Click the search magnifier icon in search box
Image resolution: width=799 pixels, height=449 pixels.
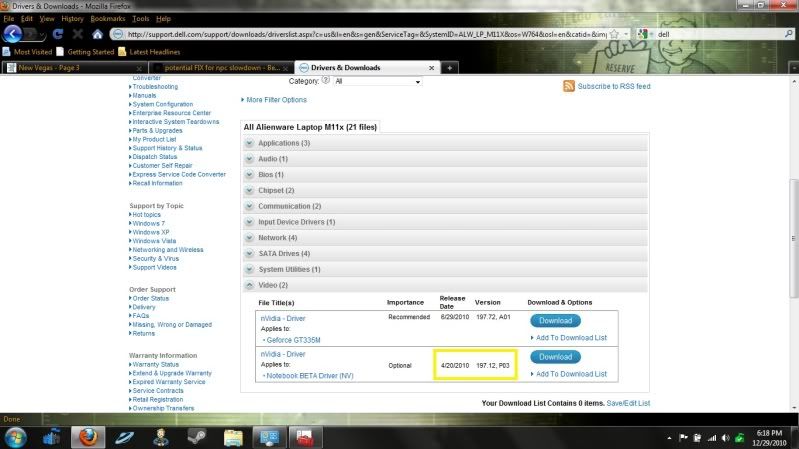pos(788,34)
